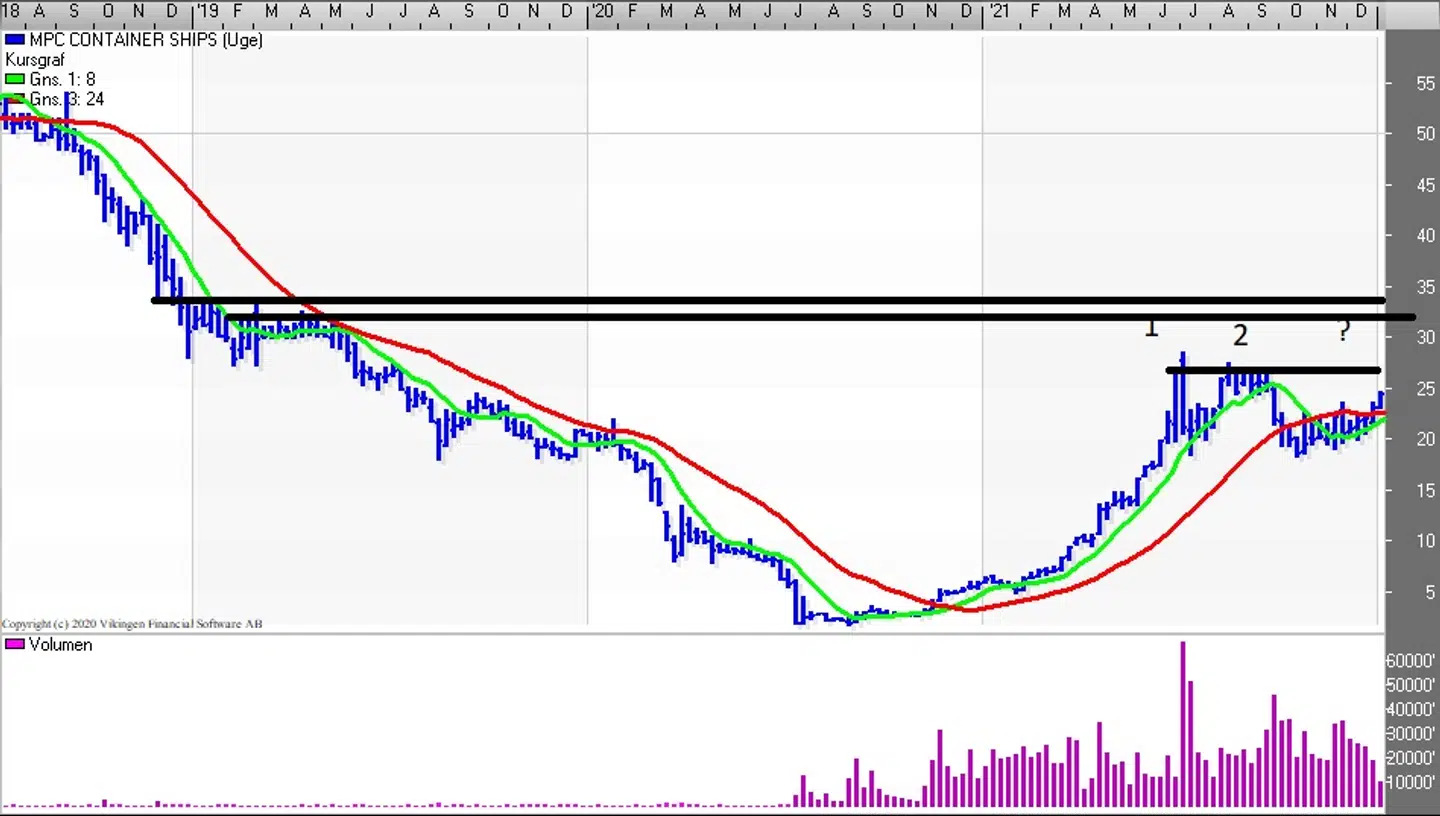Jump to the '19 year marker on timeline
The height and width of the screenshot is (816, 1440).
point(207,11)
